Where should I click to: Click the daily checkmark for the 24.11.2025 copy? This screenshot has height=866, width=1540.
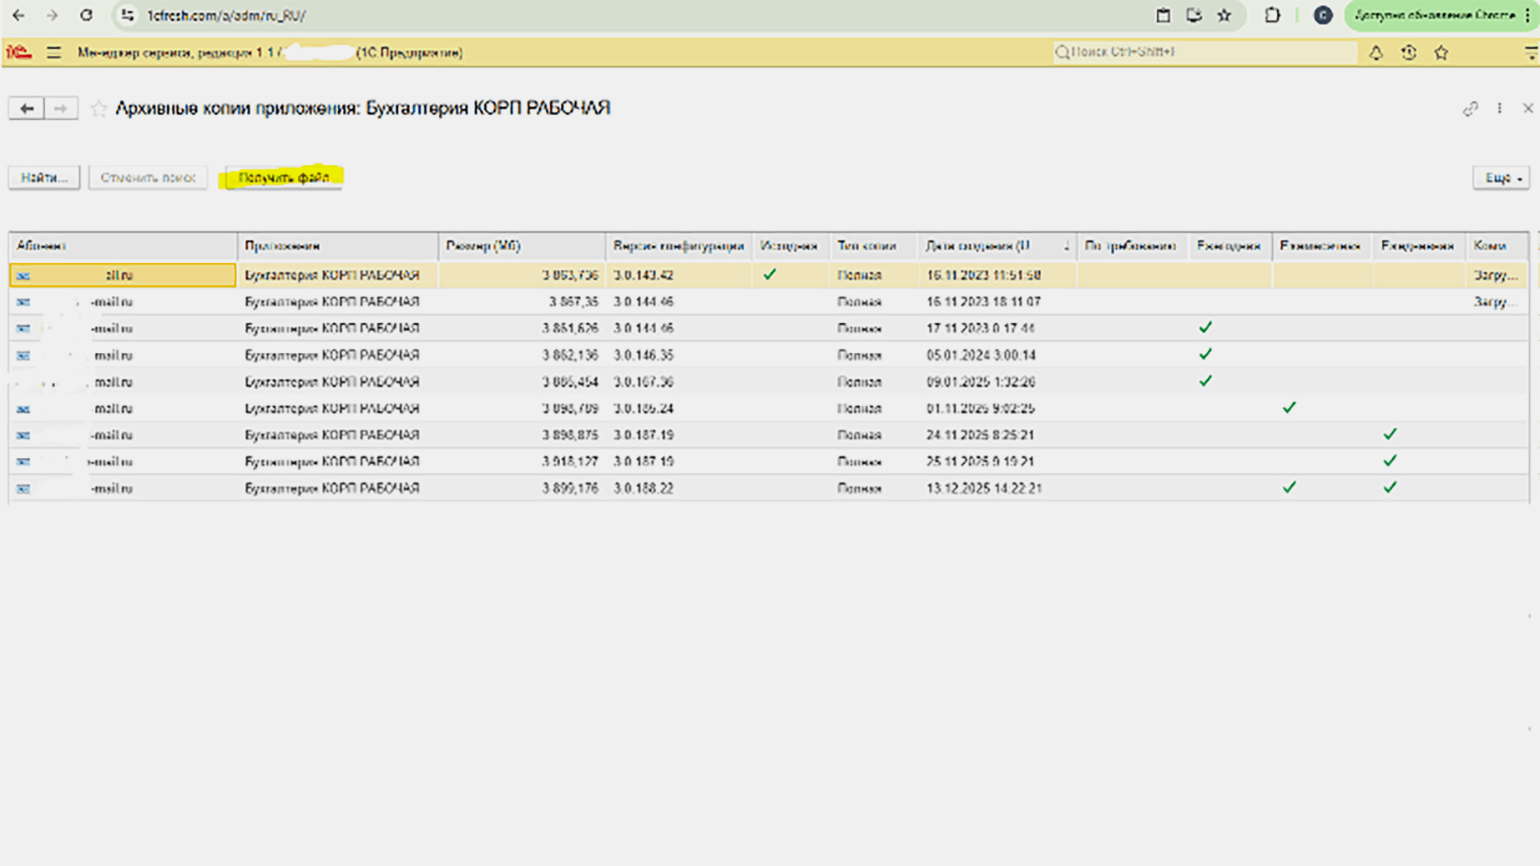click(x=1389, y=435)
